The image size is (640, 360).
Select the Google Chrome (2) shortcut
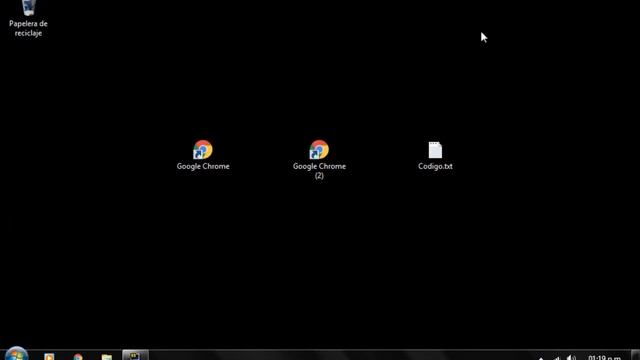[x=319, y=160]
